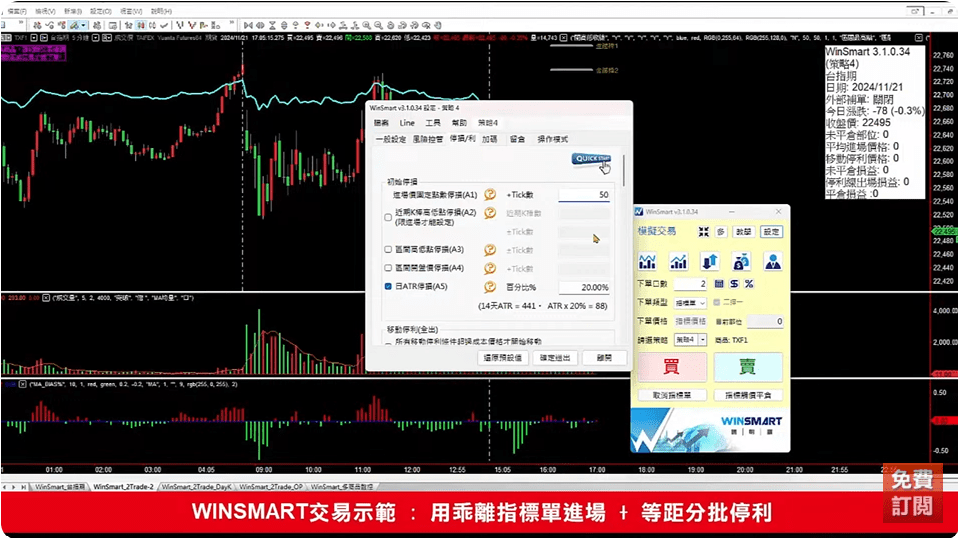Click the candlestick chart icon in WinSmart panel
The image size is (958, 538).
click(x=647, y=262)
